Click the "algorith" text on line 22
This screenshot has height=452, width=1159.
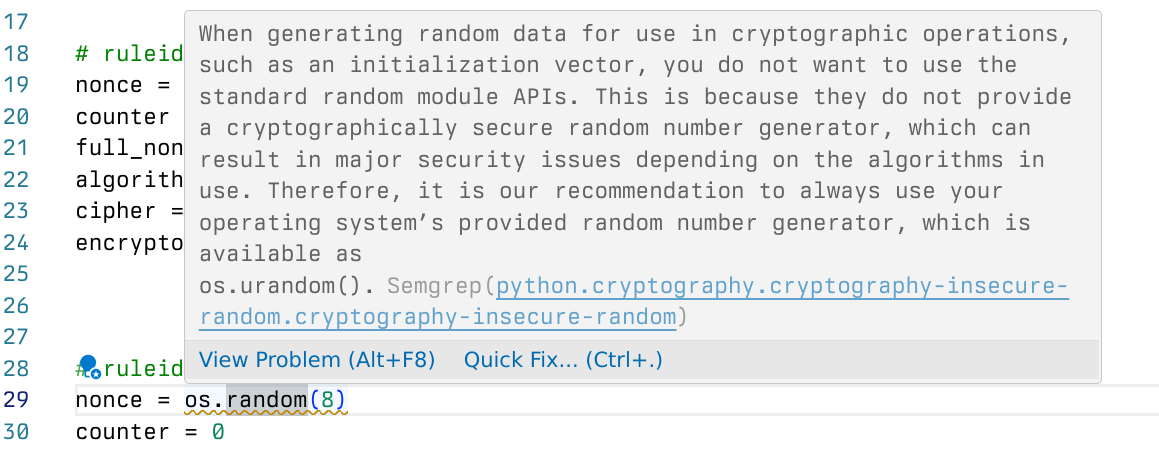(x=129, y=179)
